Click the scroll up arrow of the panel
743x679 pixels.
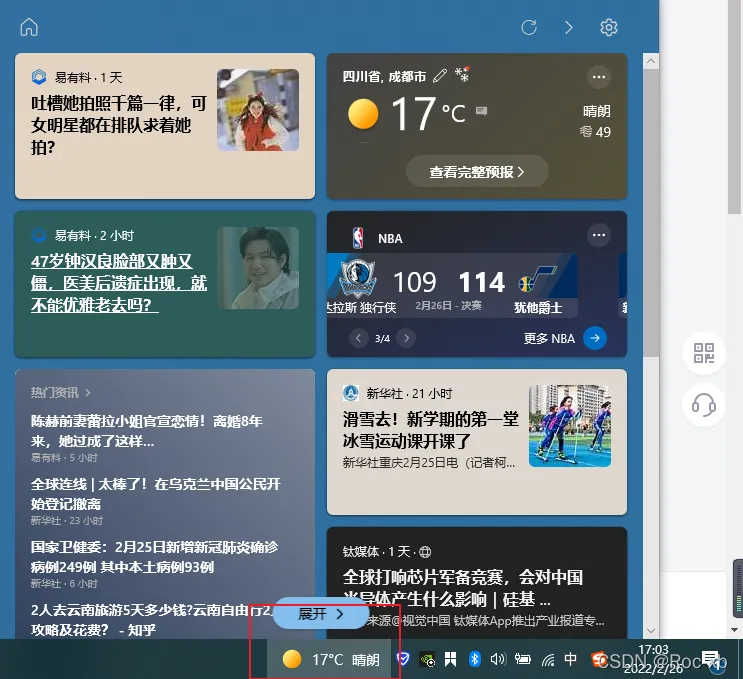click(x=651, y=61)
